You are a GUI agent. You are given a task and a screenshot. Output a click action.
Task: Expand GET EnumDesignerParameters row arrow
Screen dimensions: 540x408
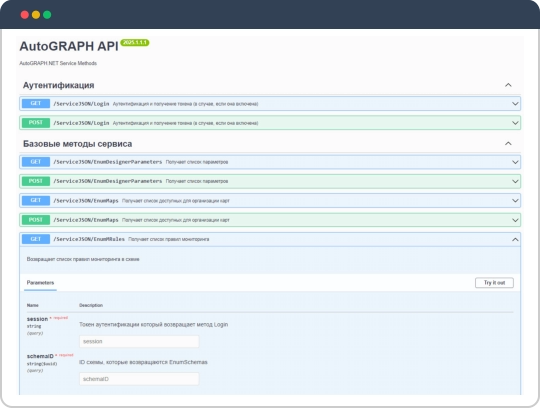[515, 162]
